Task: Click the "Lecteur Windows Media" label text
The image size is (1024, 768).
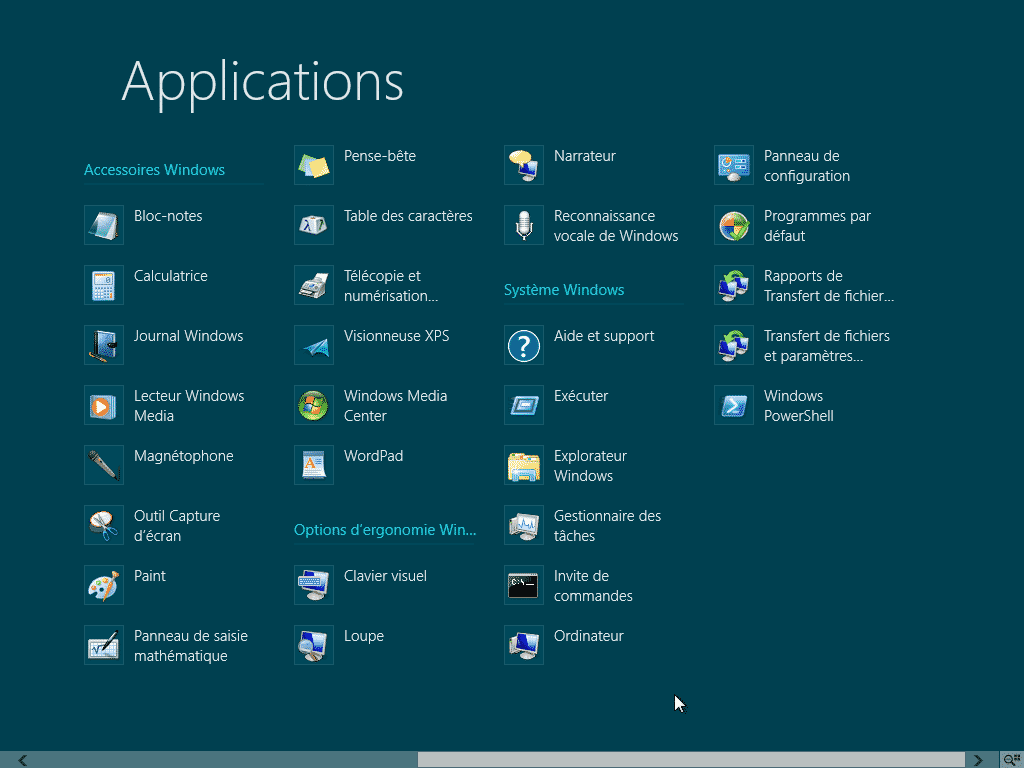Action: [x=189, y=406]
